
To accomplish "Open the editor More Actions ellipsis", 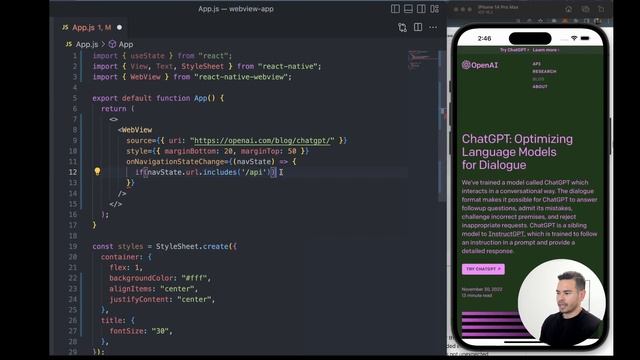I will 433,27.
